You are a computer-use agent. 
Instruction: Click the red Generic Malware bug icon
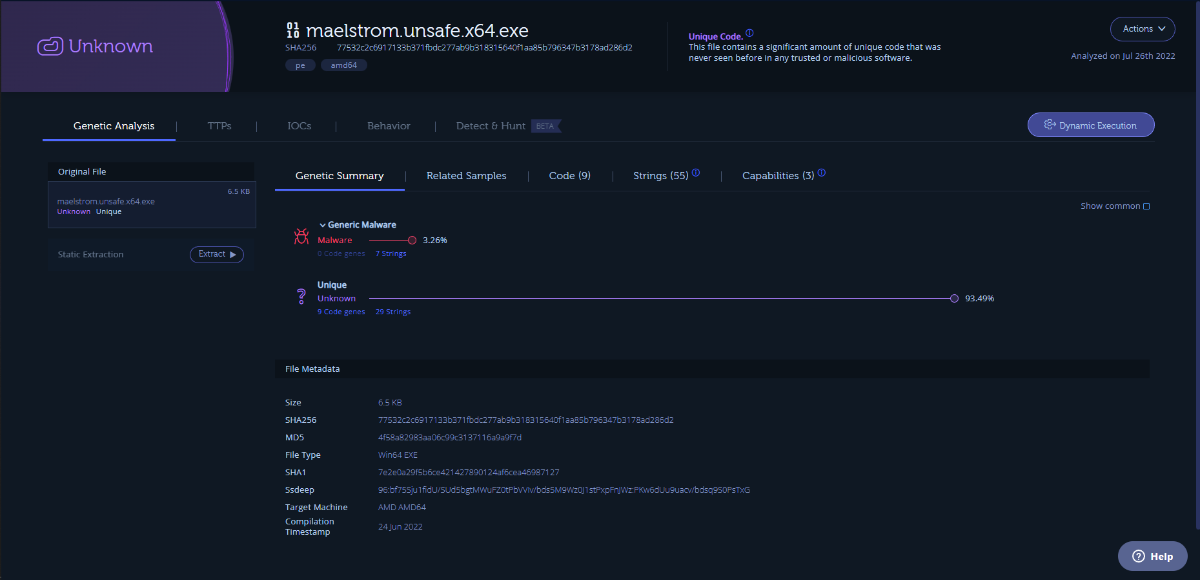click(x=300, y=237)
